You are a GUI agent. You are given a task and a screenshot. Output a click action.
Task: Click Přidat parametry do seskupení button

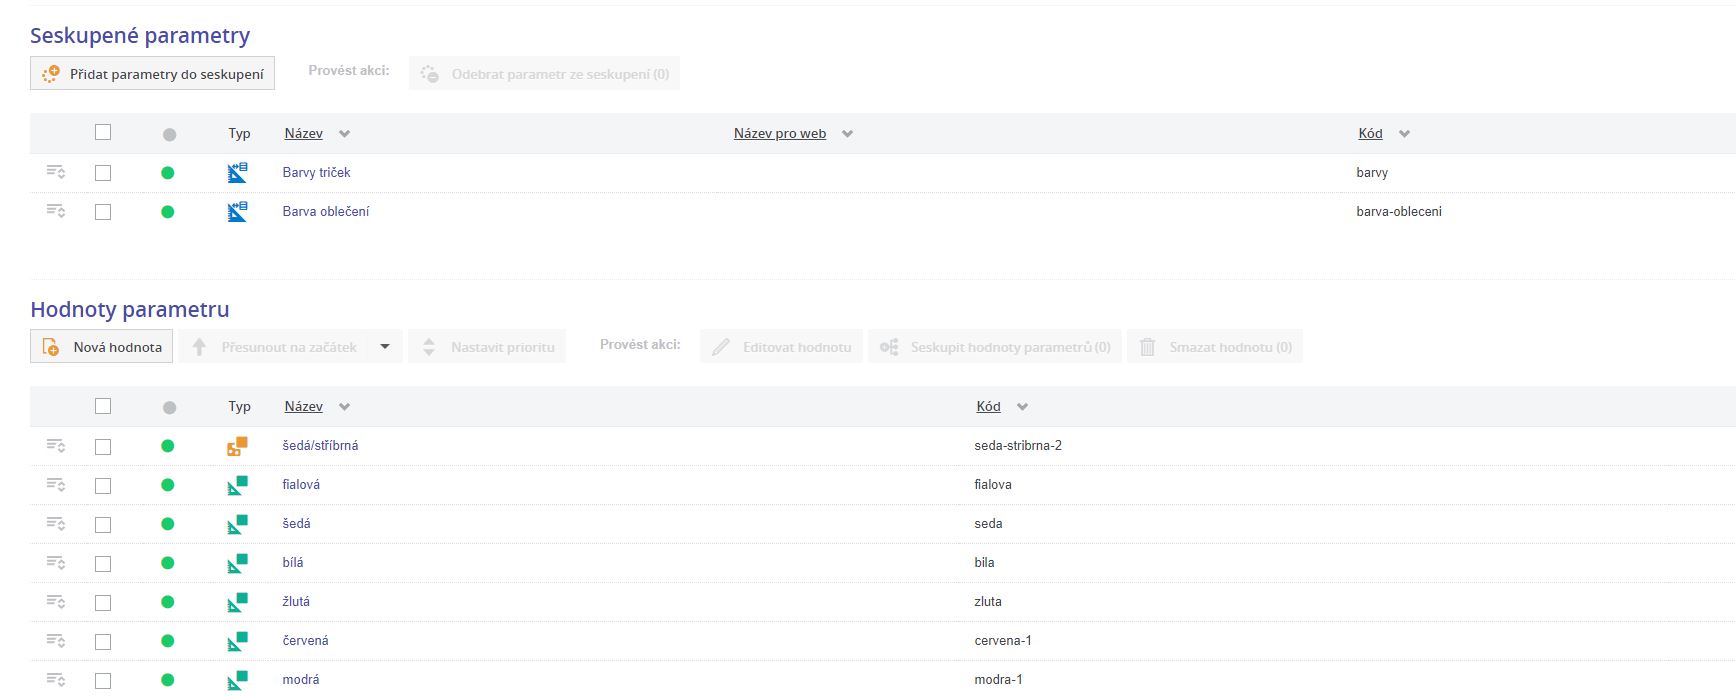coord(153,74)
